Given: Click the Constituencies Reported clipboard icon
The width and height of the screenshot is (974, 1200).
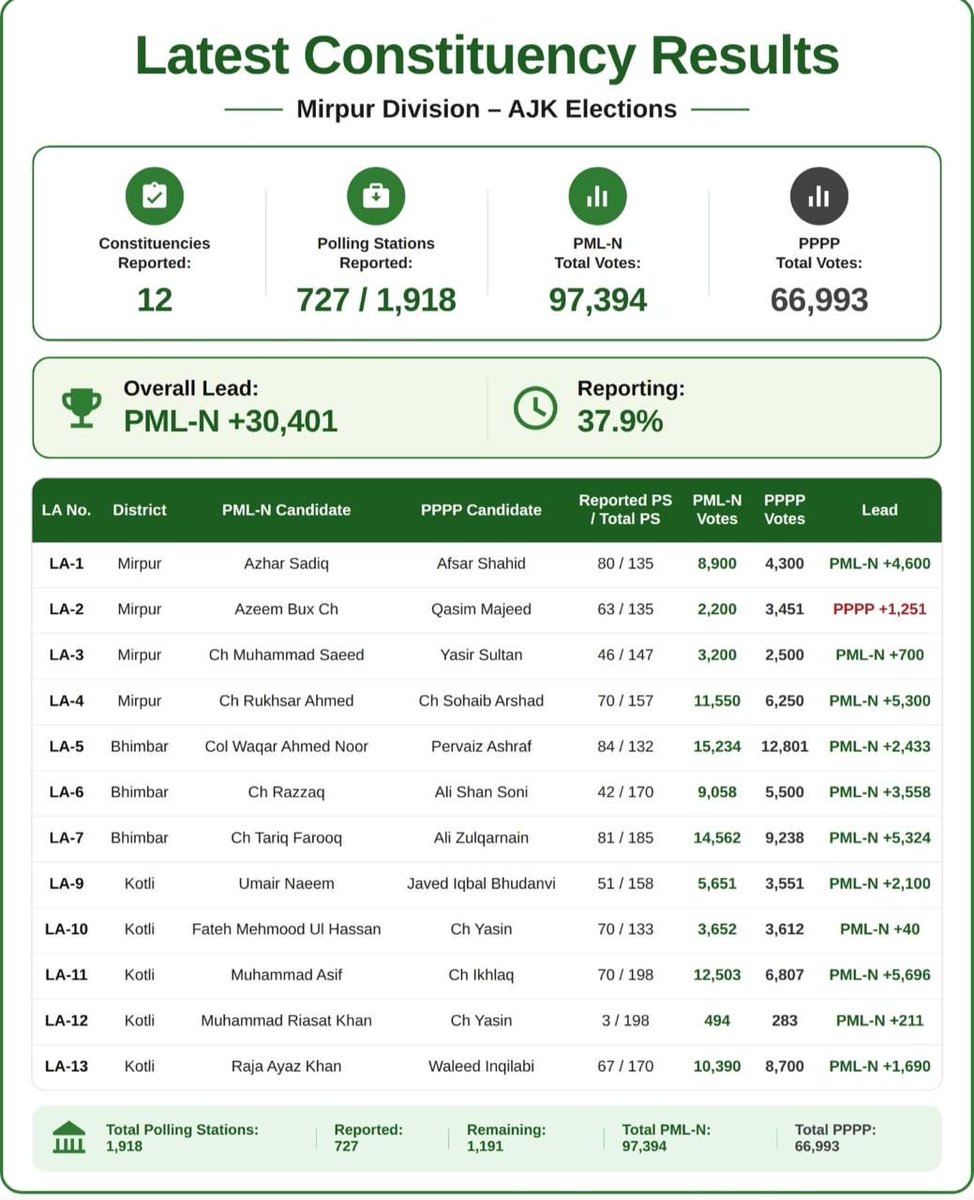Looking at the screenshot, I should tap(154, 196).
